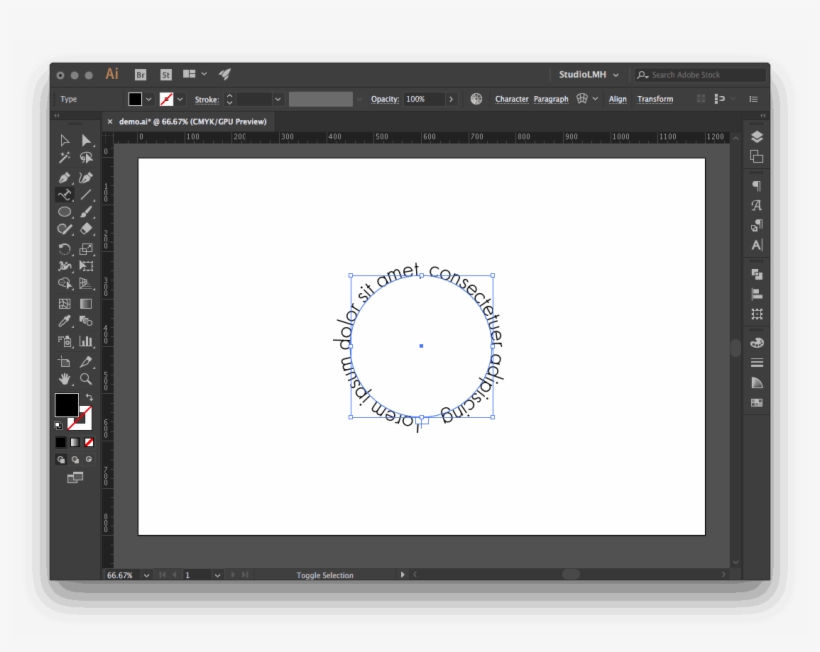The image size is (820, 652).
Task: Select the Gradient tool
Action: point(86,304)
